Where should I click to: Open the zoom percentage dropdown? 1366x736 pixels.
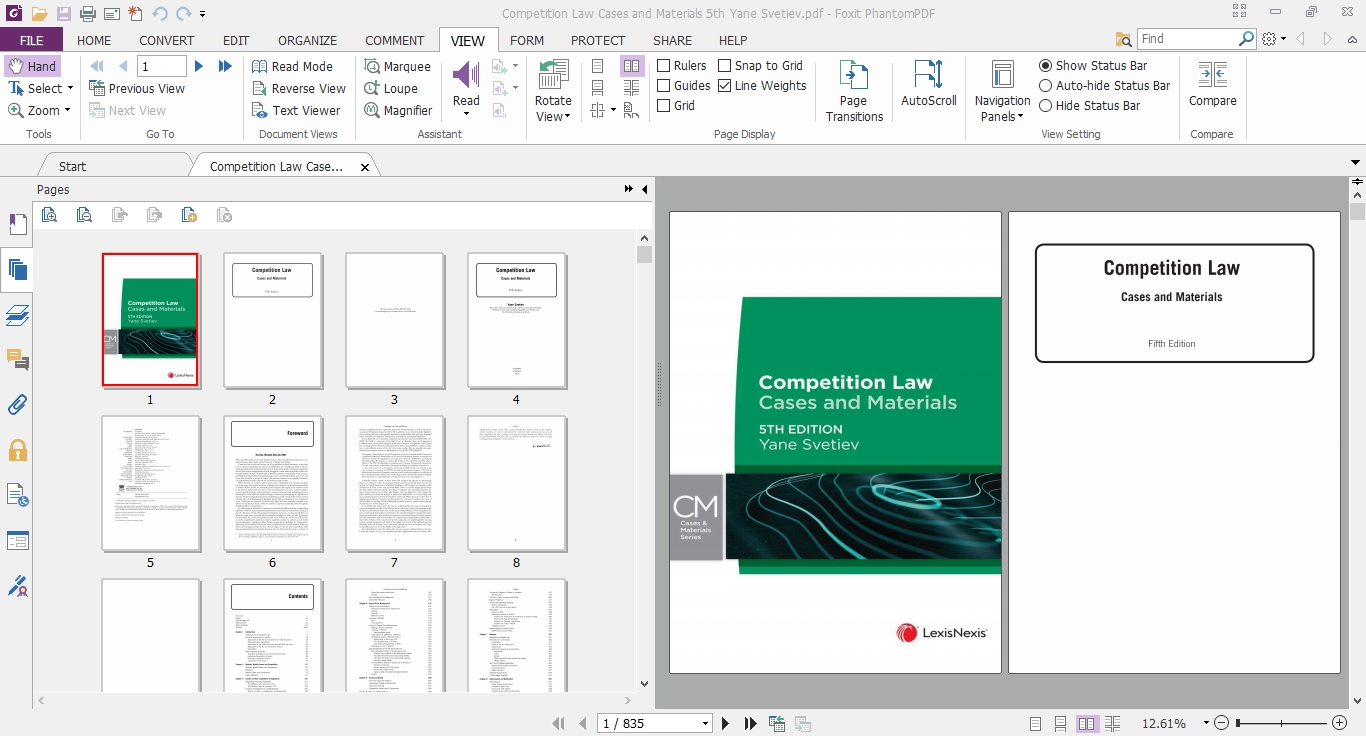1207,723
